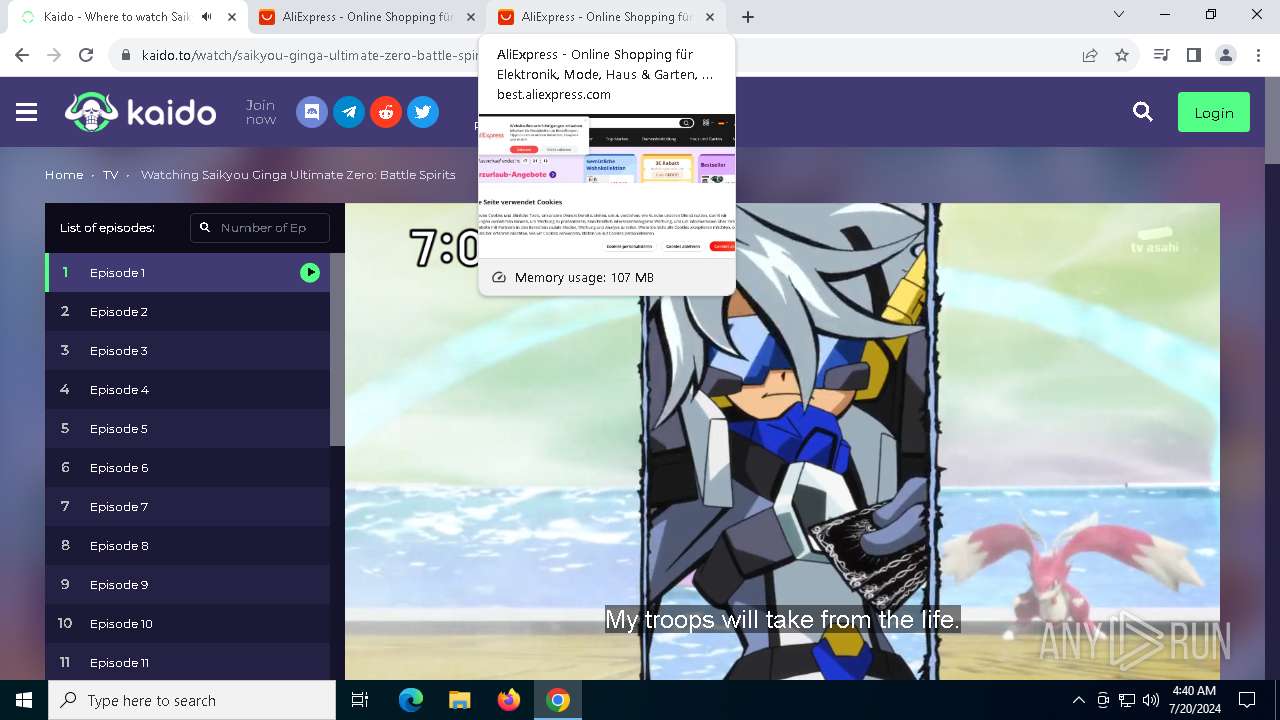Select Episode 3 in the list
Viewport: 1280px width, 720px height.
coord(187,350)
